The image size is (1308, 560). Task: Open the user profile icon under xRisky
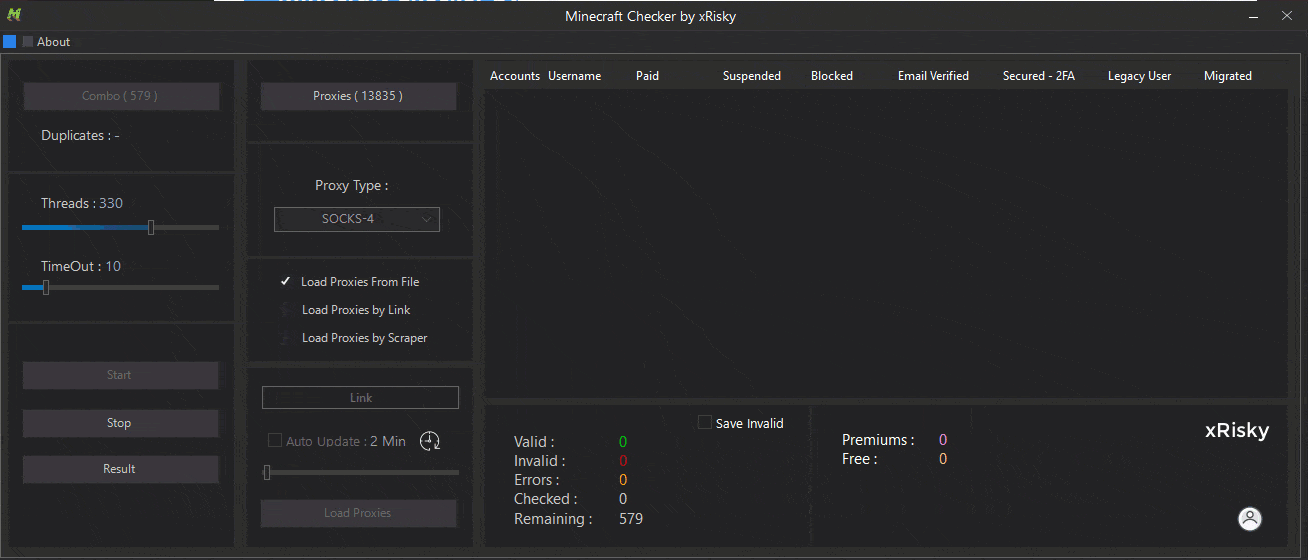coord(1250,519)
